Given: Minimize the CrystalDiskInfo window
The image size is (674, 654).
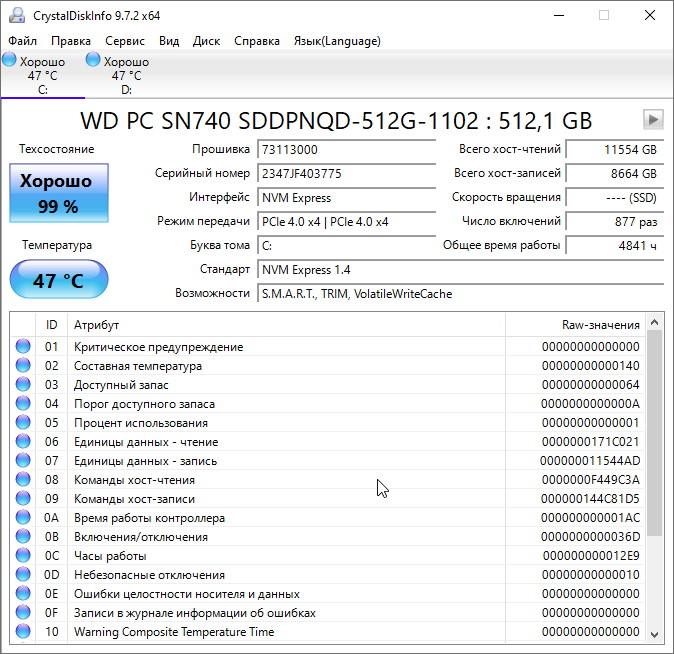Looking at the screenshot, I should (559, 15).
